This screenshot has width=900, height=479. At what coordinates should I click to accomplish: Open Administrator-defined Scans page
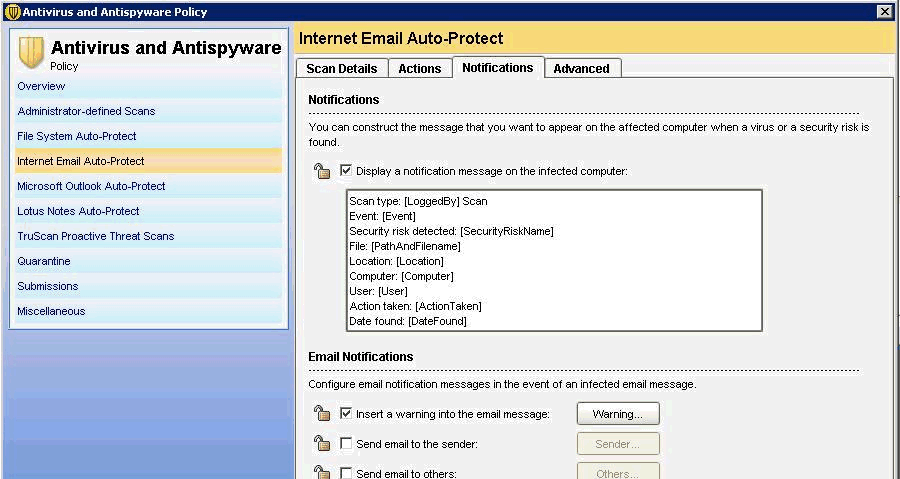coord(149,111)
